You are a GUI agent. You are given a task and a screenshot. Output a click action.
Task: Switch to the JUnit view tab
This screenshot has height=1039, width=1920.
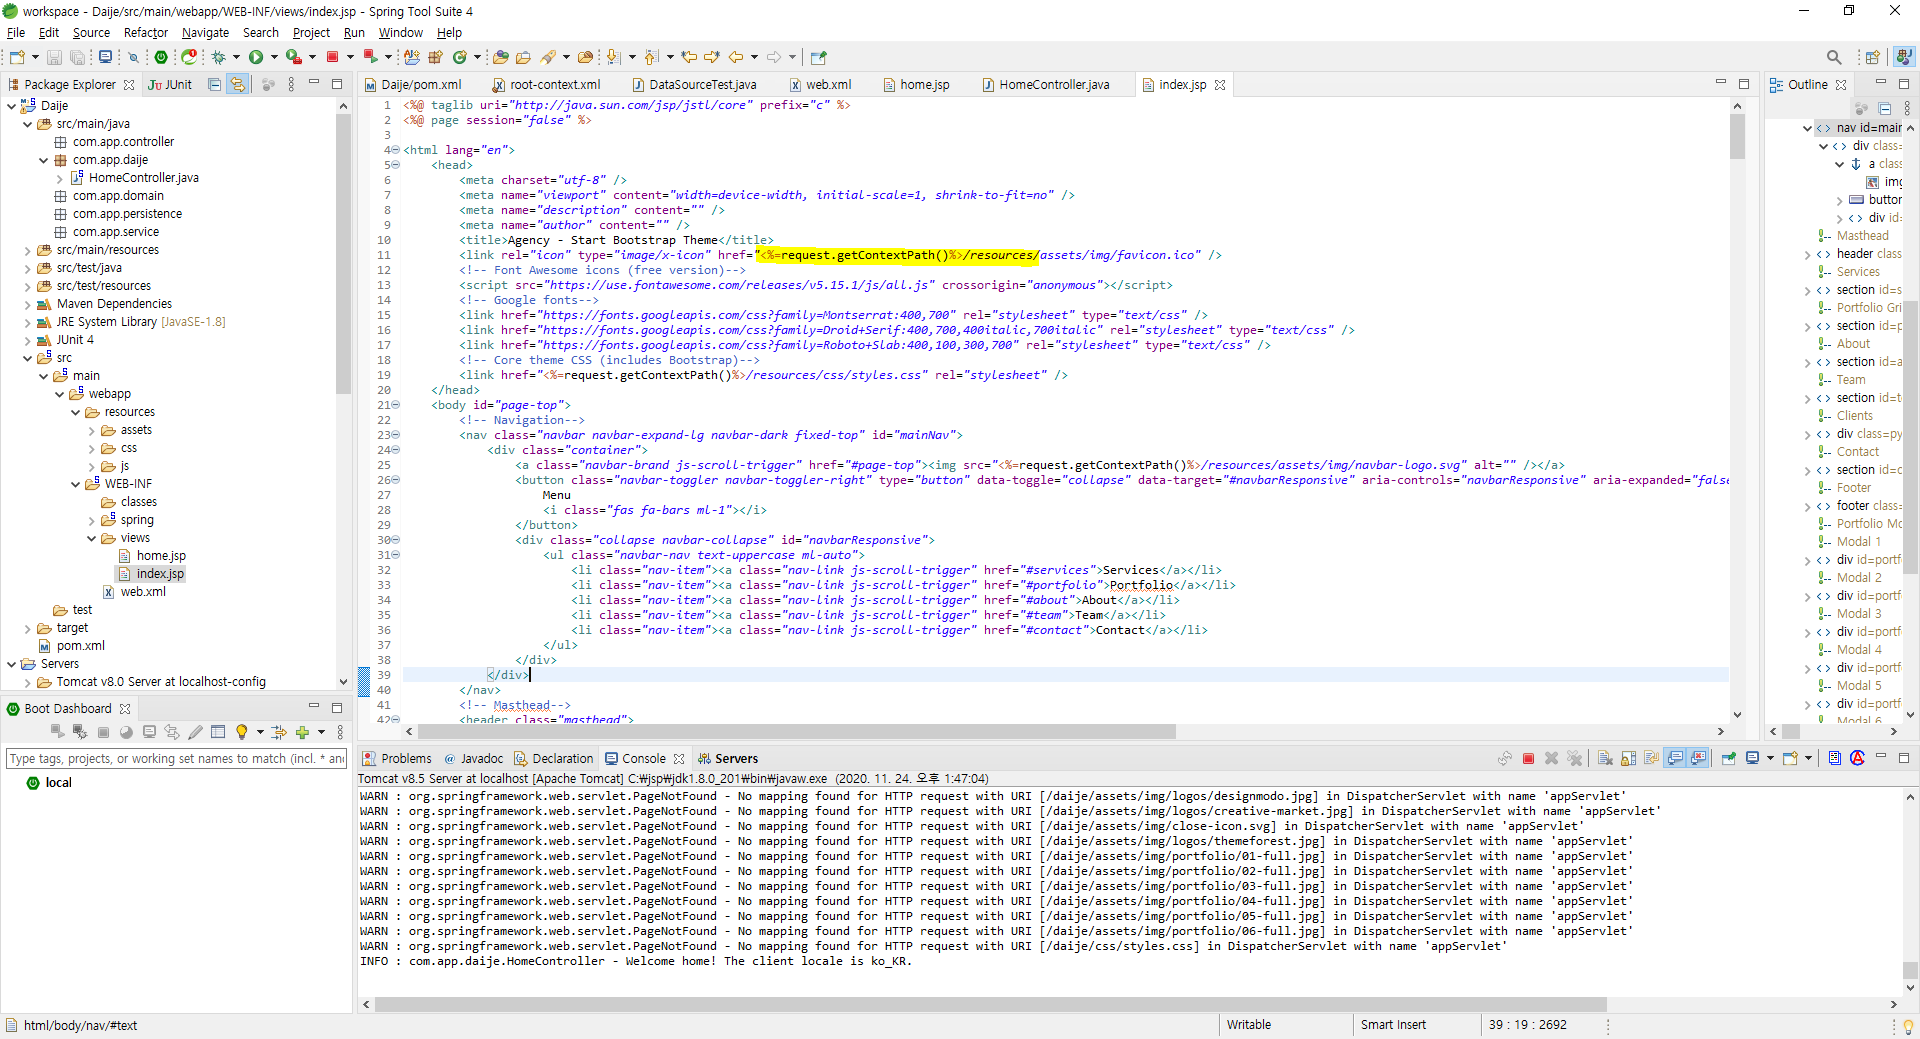pyautogui.click(x=170, y=85)
